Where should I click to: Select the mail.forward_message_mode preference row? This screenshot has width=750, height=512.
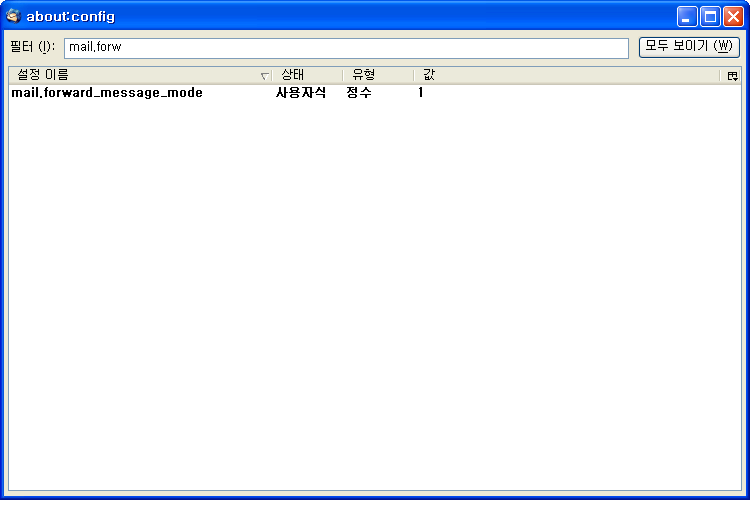(x=375, y=92)
